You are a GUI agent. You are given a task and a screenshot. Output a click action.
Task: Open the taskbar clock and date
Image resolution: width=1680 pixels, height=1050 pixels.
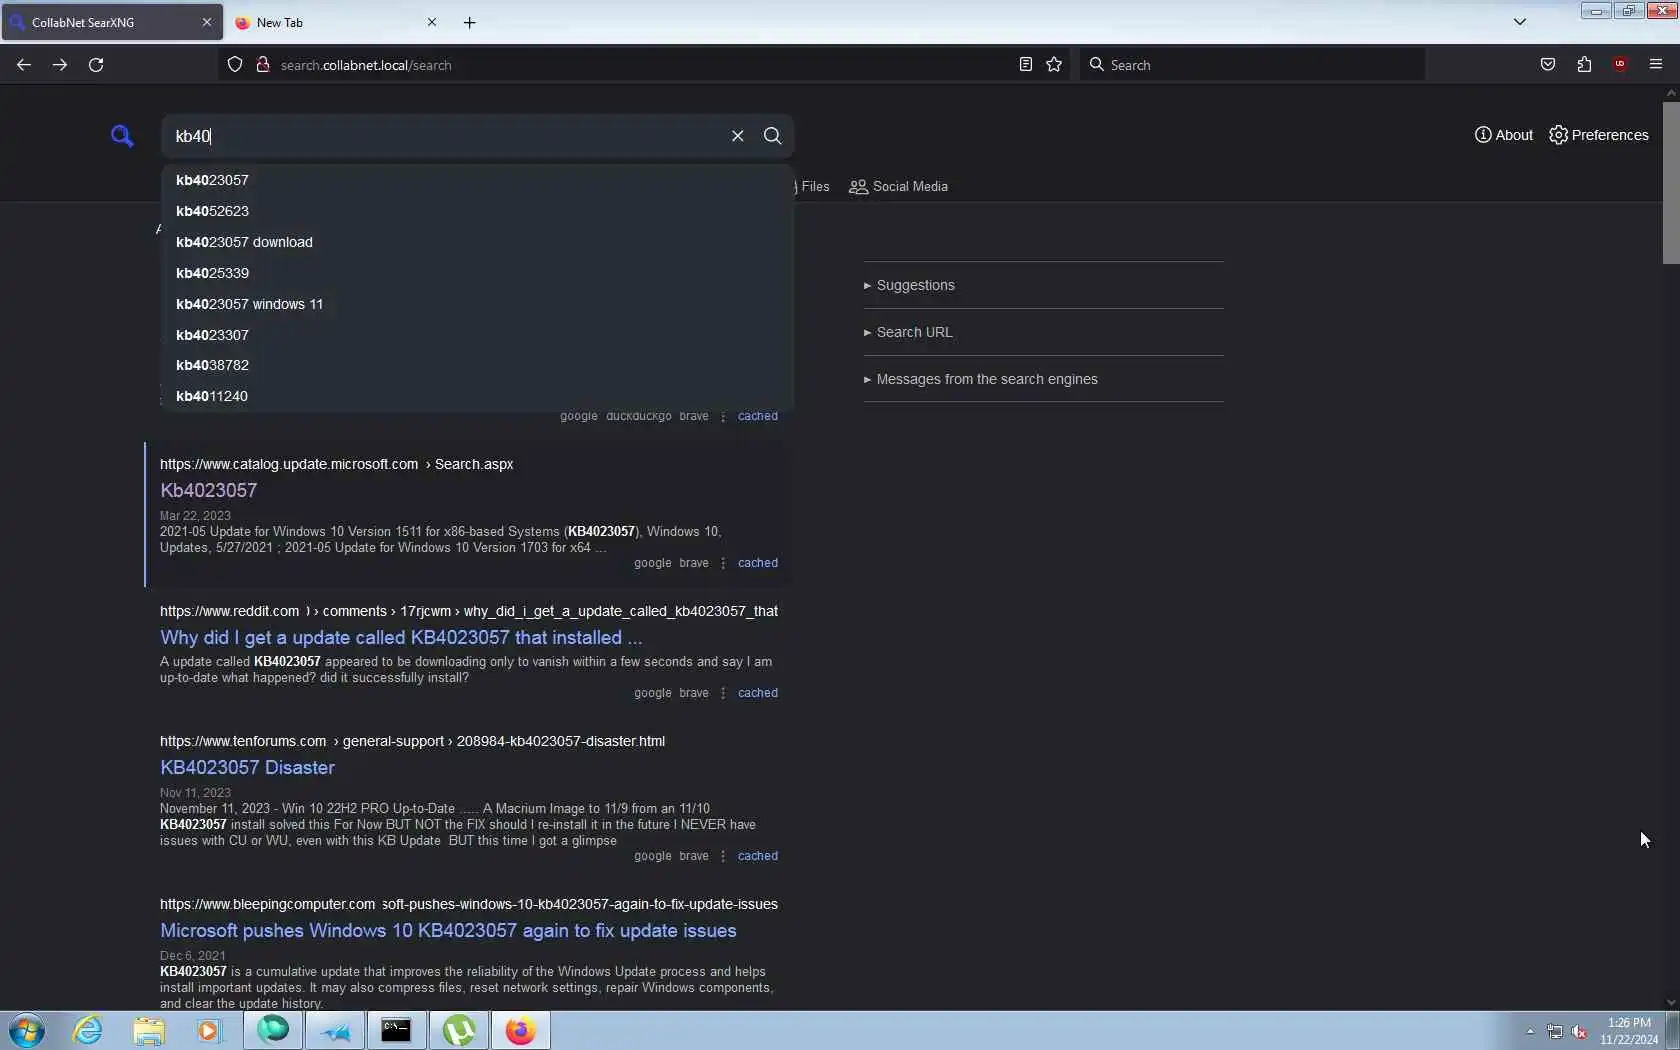coord(1629,1031)
